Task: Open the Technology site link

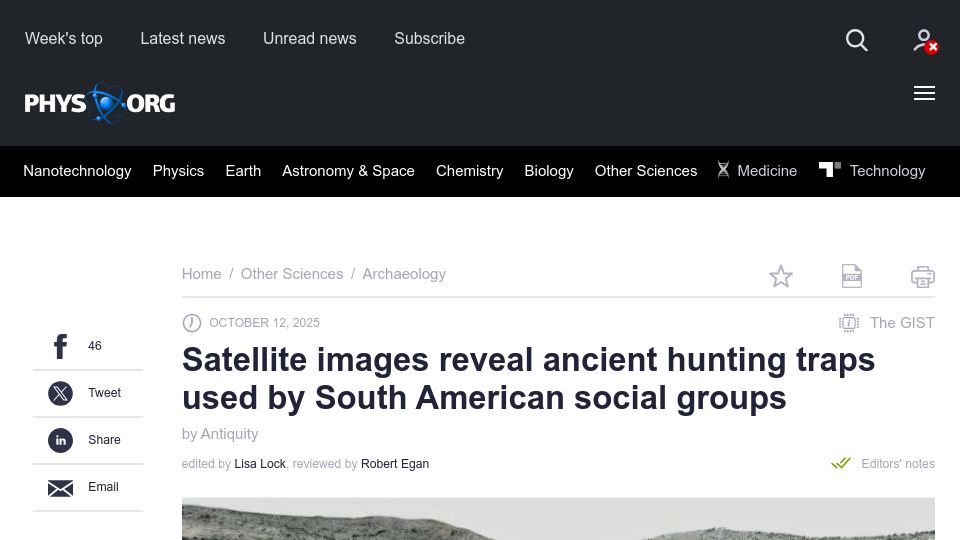Action: coord(887,171)
